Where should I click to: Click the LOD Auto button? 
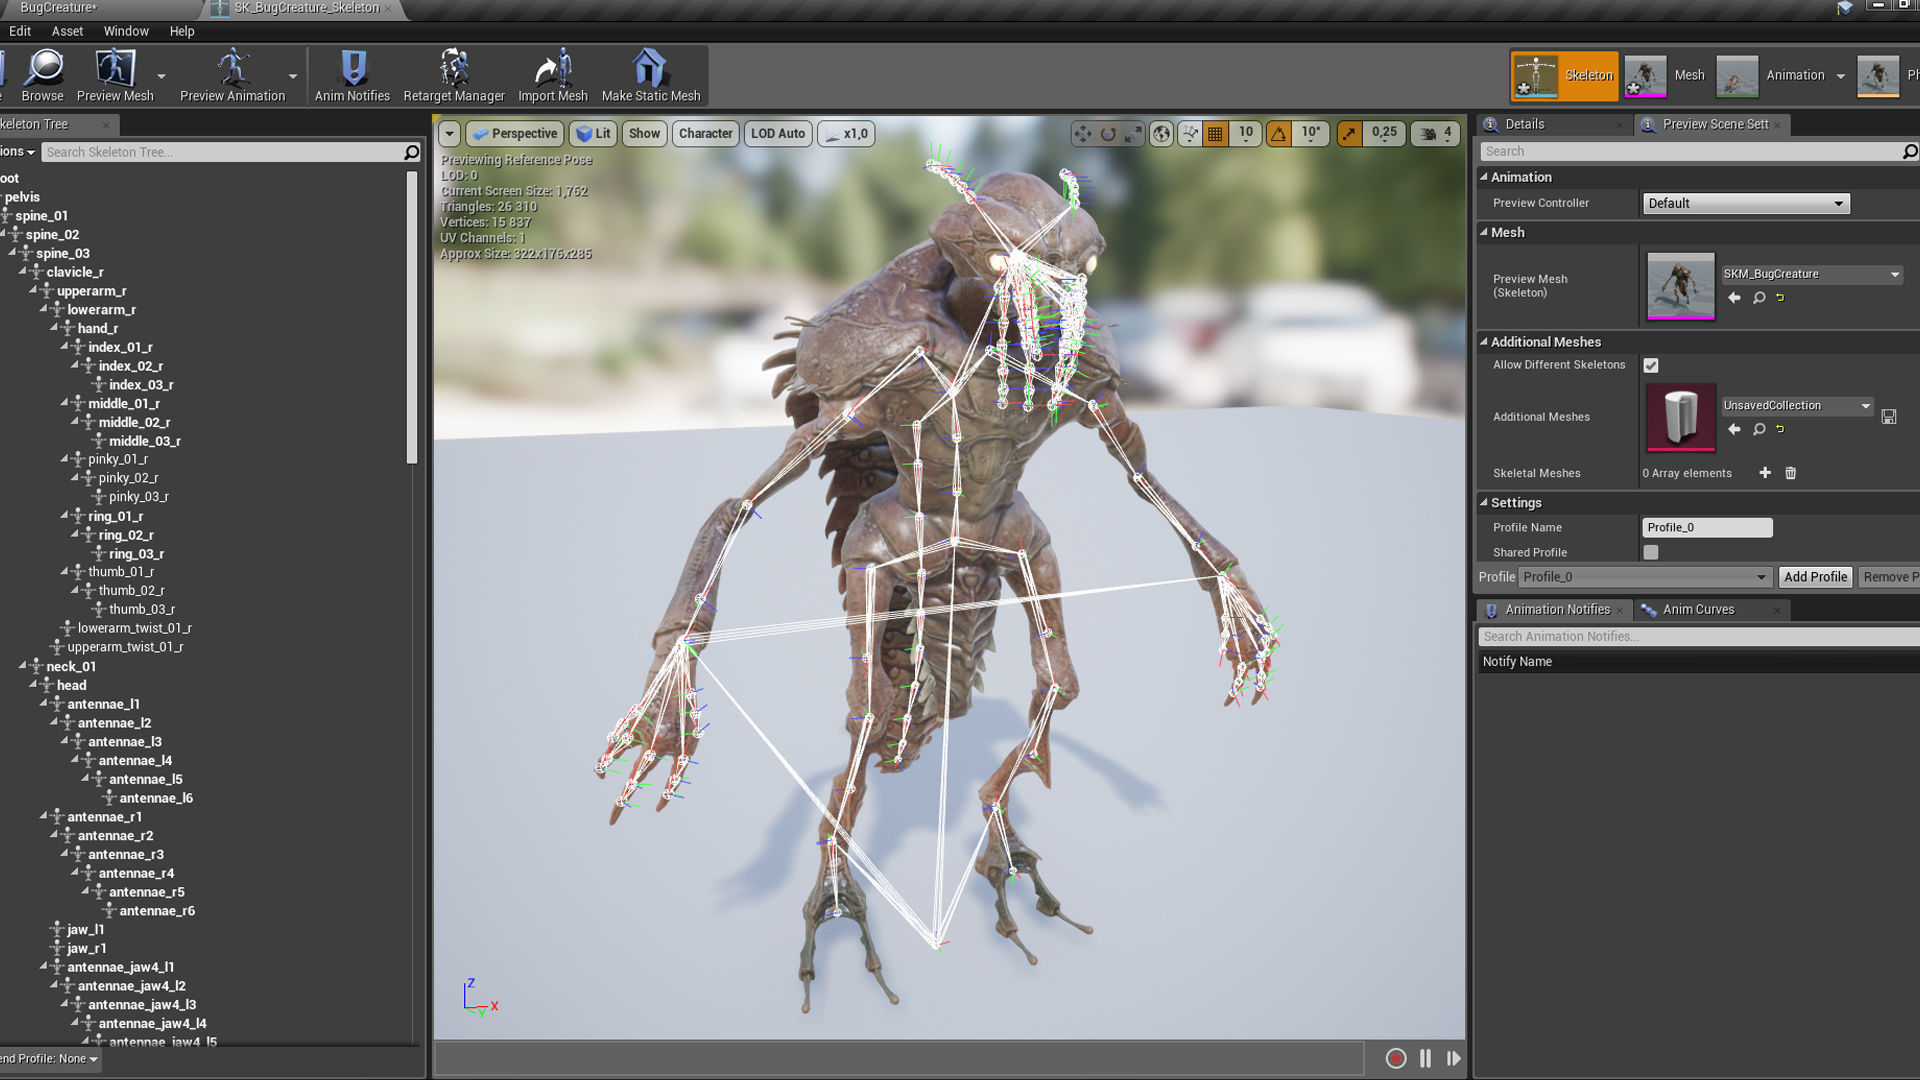777,134
